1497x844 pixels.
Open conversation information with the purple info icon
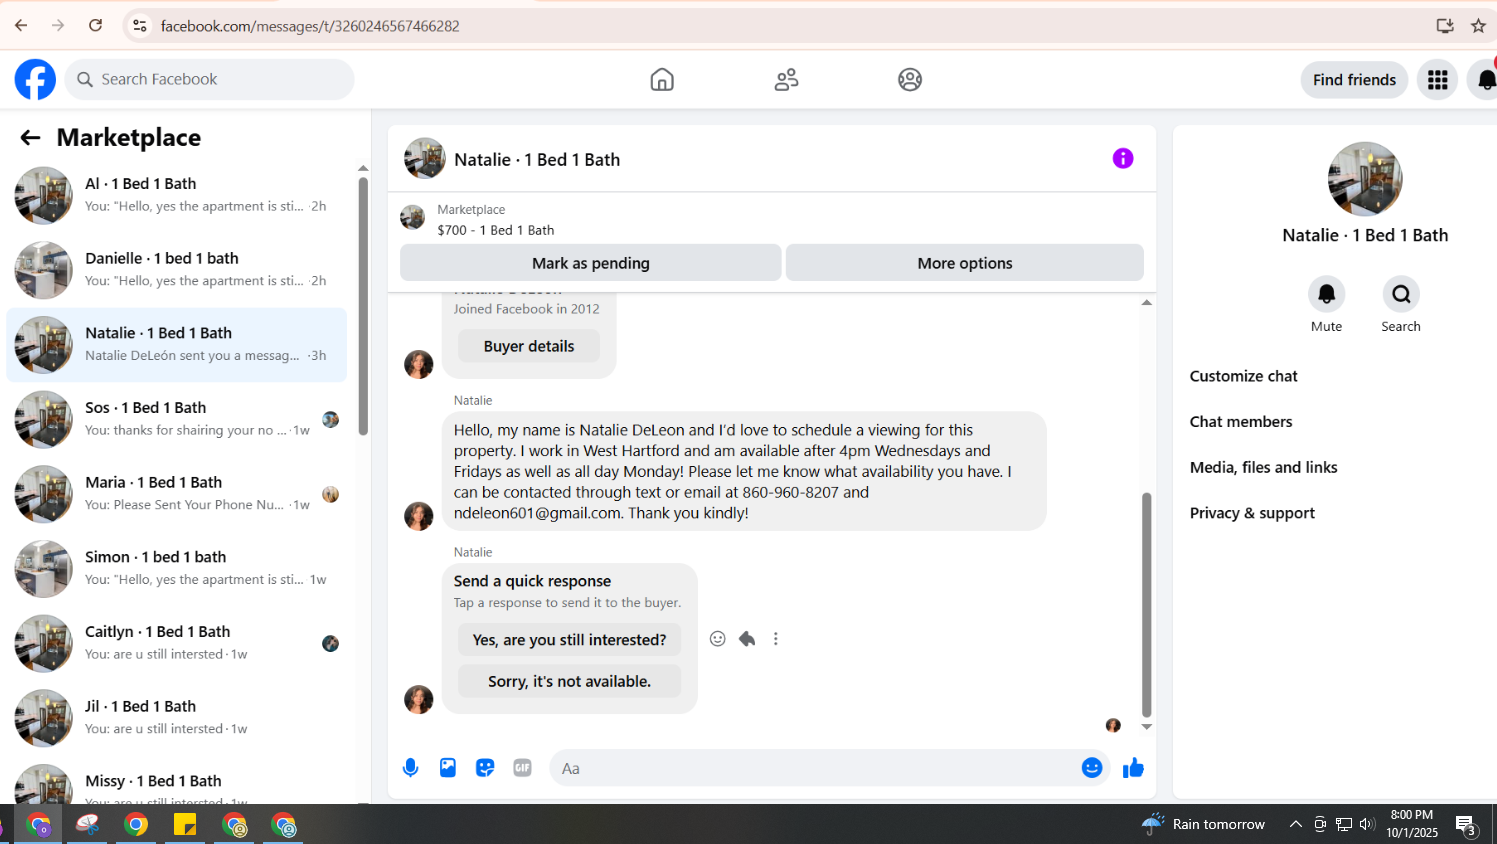click(1123, 158)
